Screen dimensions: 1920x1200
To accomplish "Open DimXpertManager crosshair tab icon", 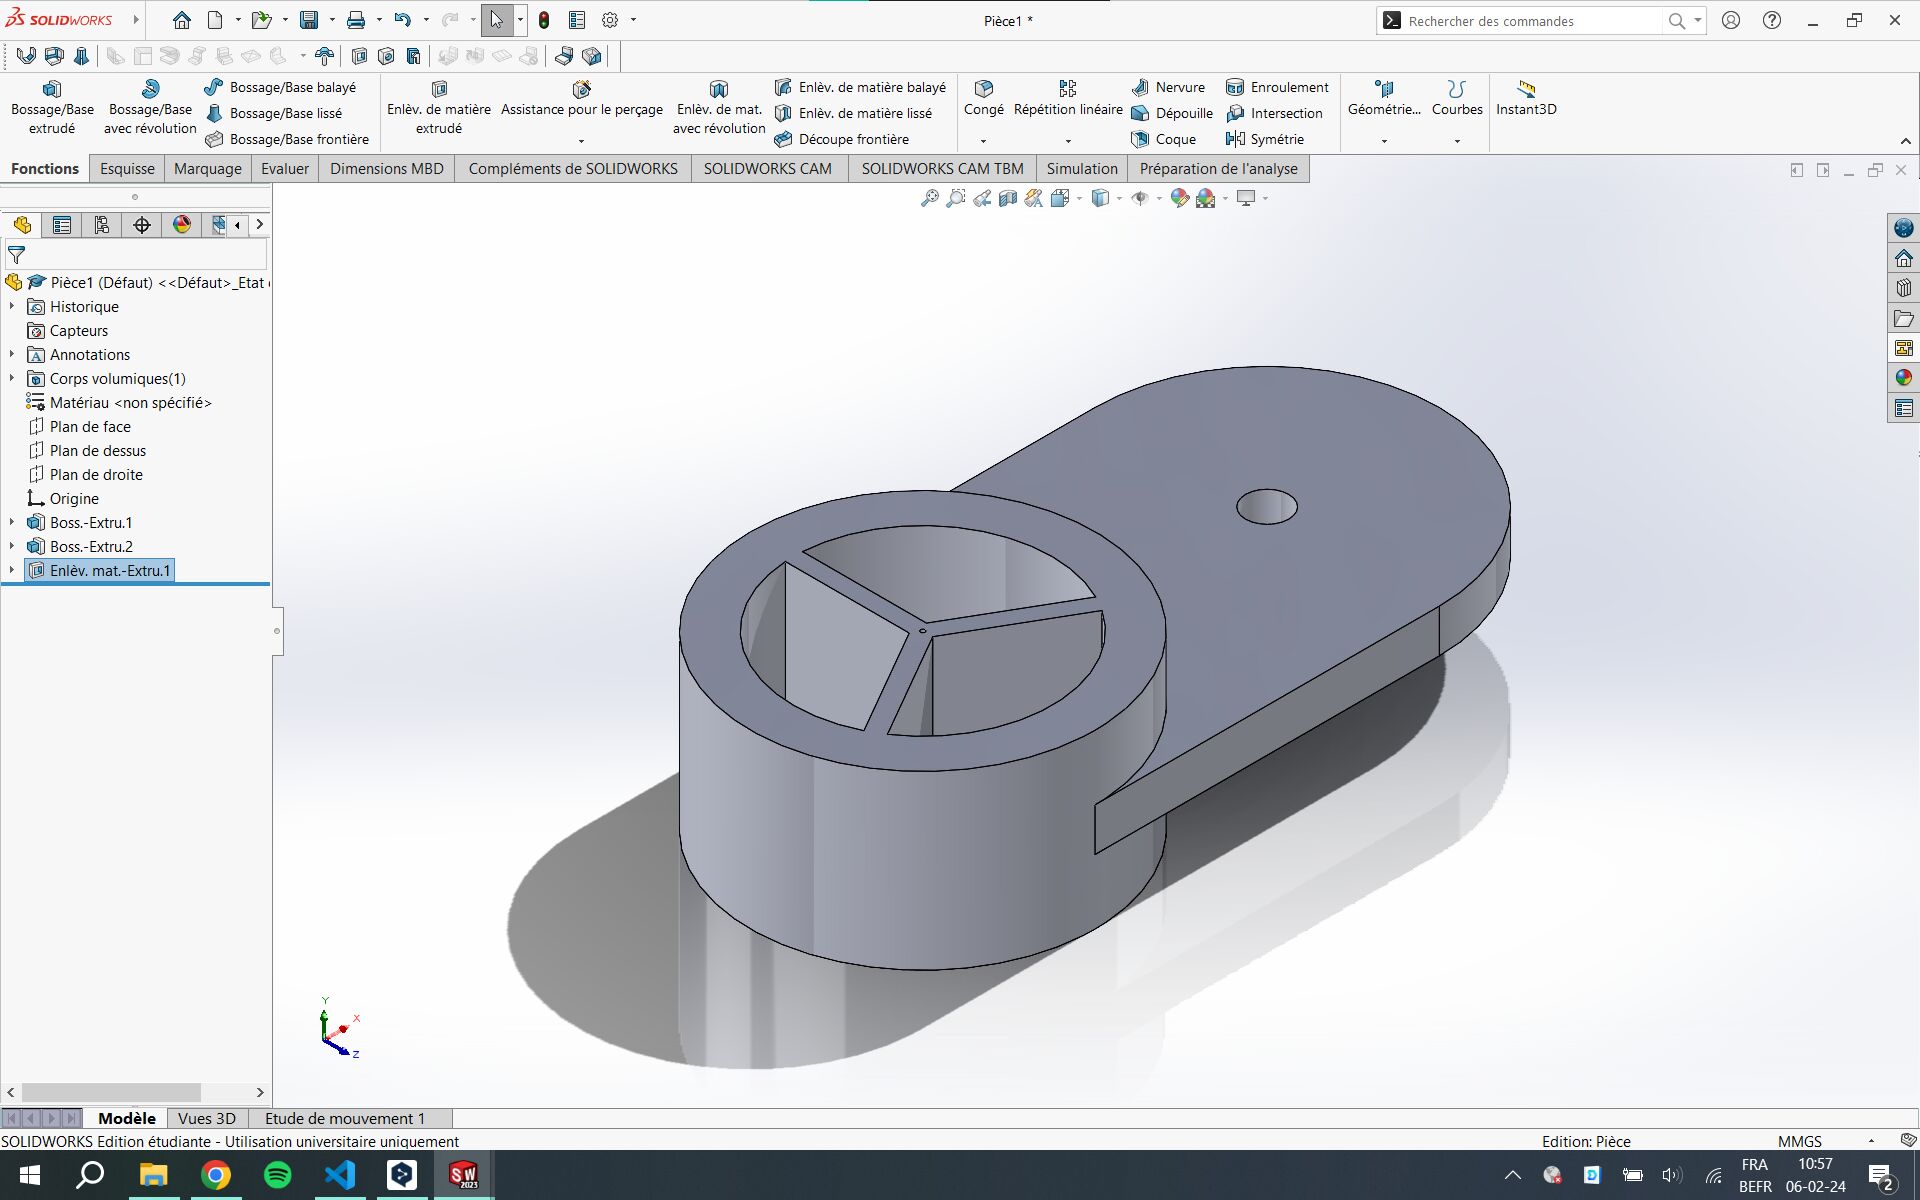I will pos(142,225).
